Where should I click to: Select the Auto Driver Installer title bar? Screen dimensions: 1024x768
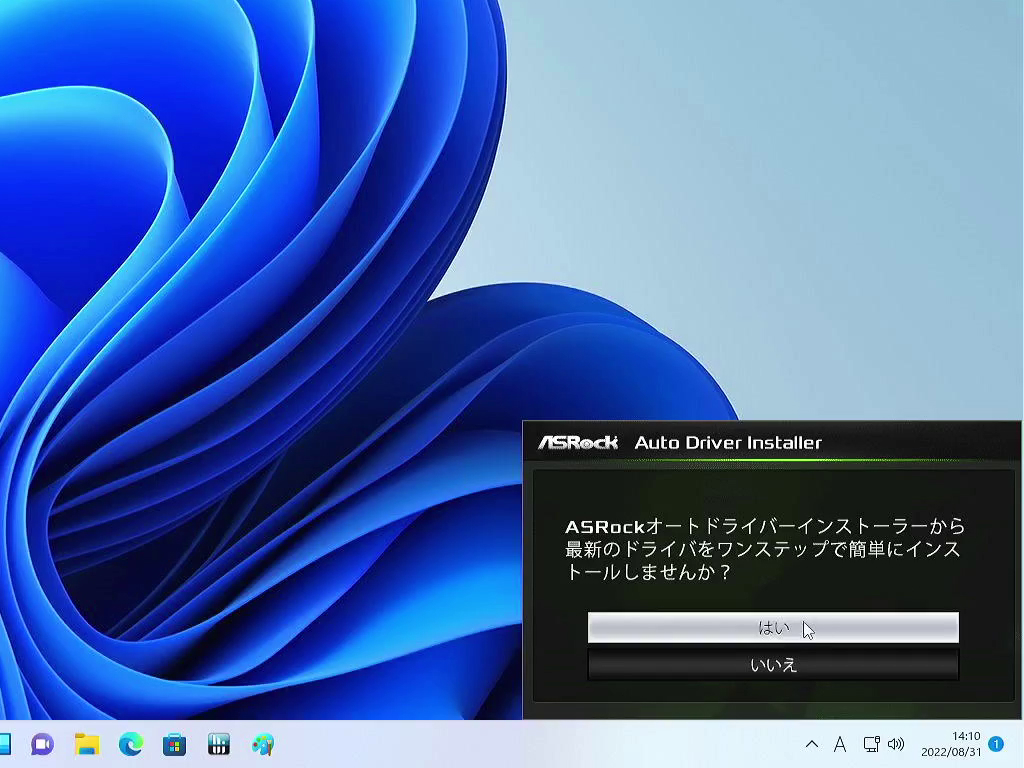[730, 441]
